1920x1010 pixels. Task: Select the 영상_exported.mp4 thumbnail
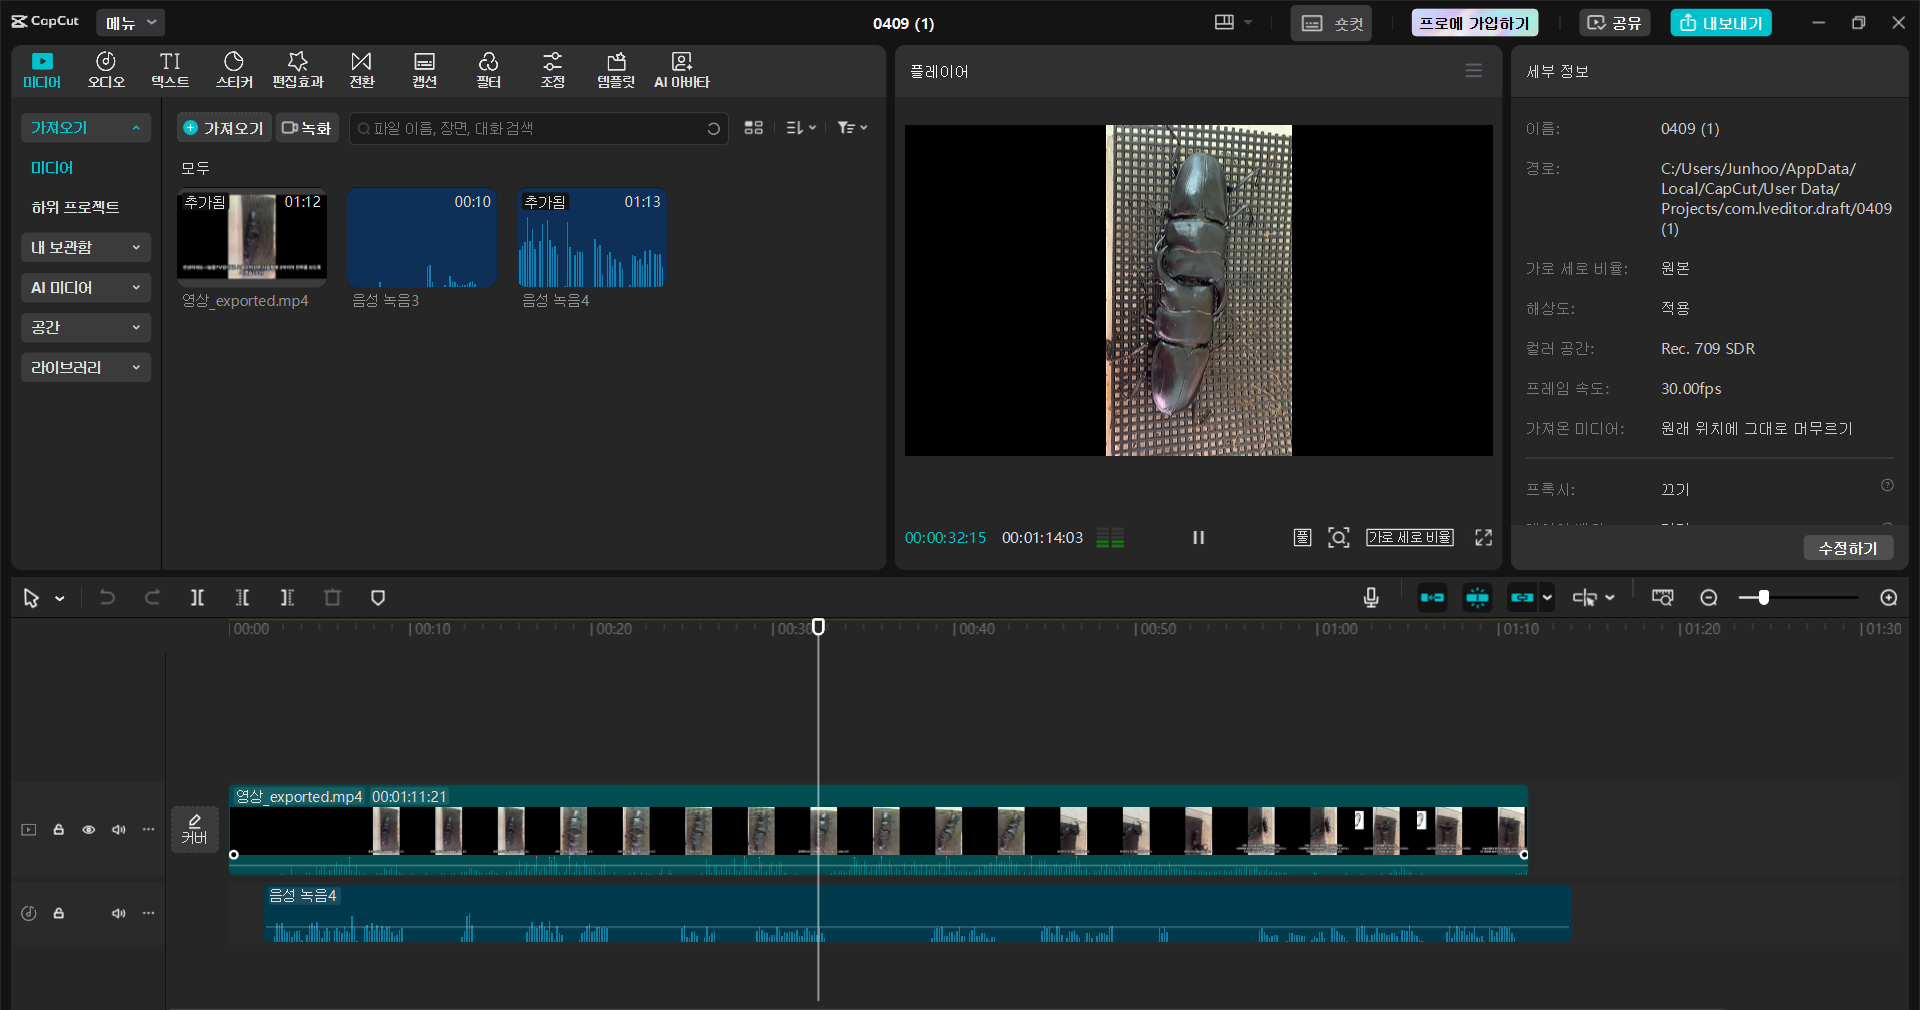(252, 238)
